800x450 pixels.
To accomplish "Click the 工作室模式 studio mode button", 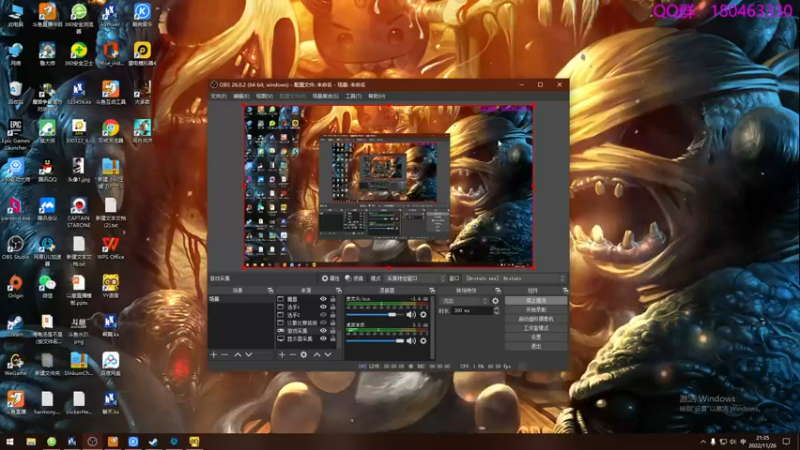I will point(536,328).
